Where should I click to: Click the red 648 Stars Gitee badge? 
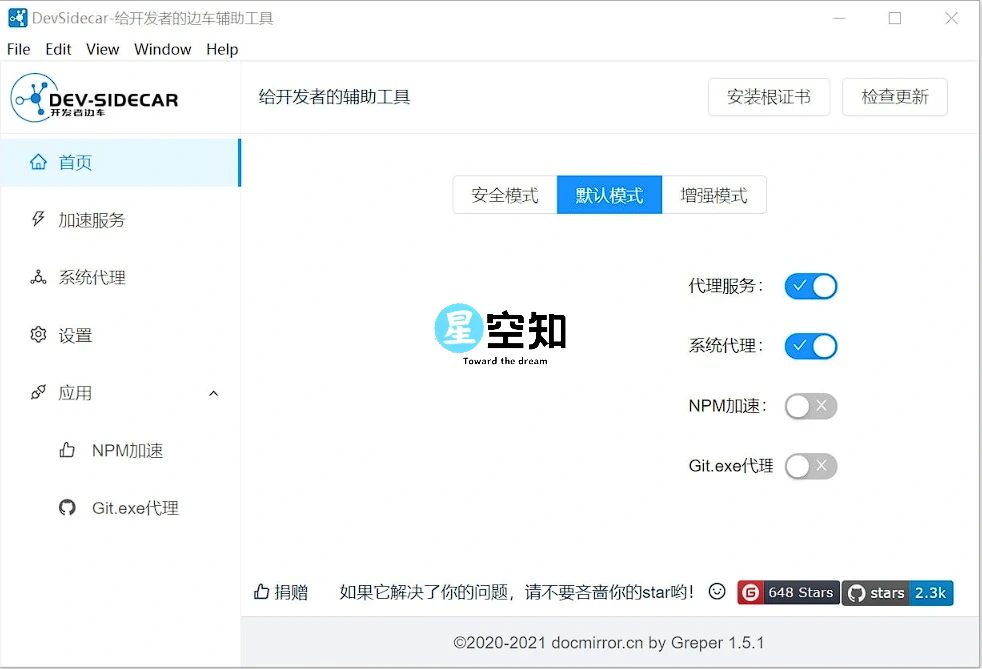click(787, 592)
